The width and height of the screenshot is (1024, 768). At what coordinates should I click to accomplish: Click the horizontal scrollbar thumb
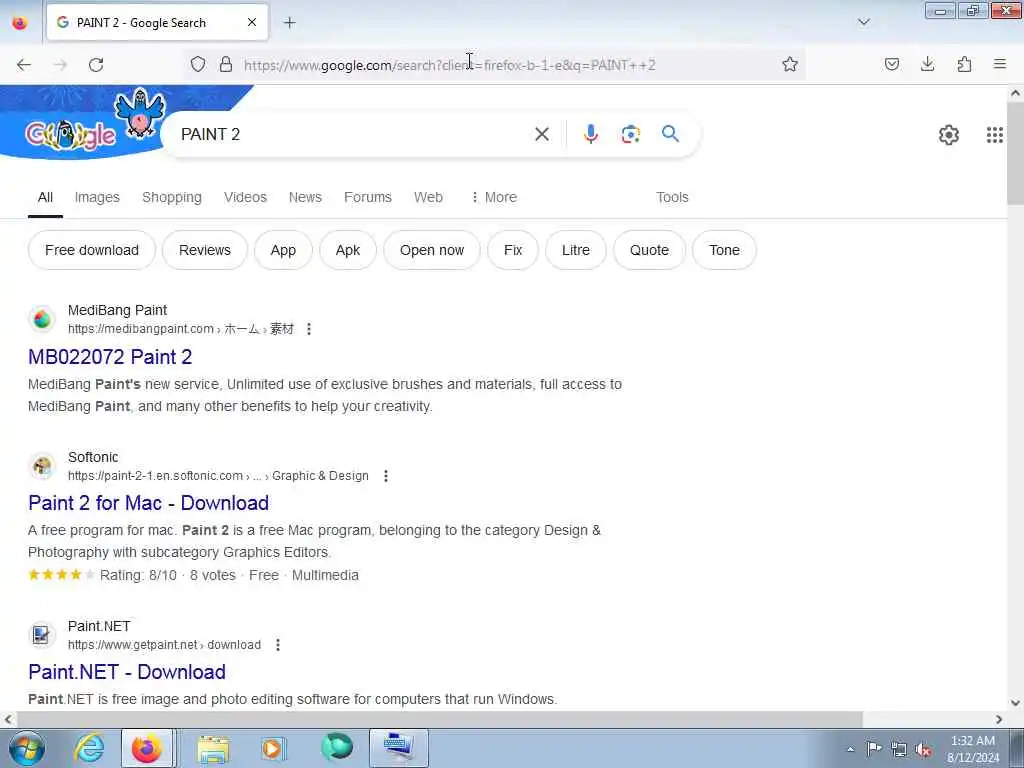coord(440,719)
